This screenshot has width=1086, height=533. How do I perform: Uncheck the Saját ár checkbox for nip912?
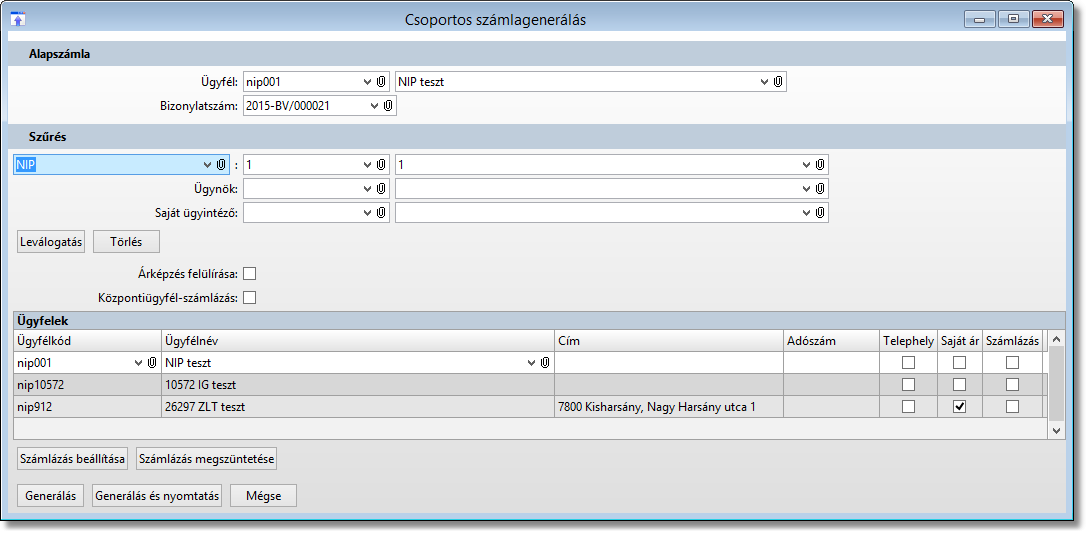[959, 407]
